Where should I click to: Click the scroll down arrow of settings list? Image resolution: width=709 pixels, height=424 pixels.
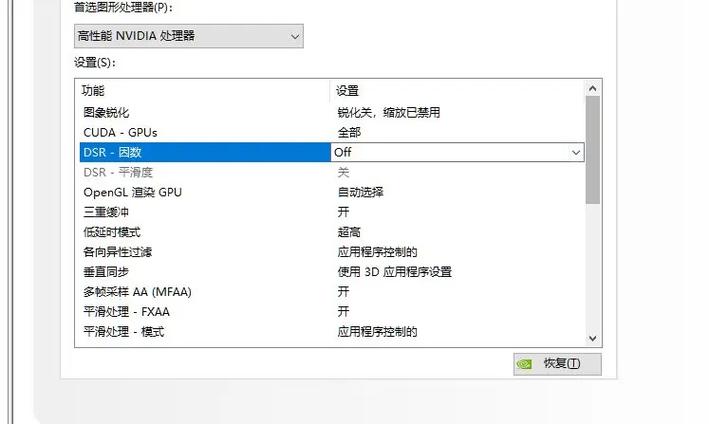click(x=593, y=339)
